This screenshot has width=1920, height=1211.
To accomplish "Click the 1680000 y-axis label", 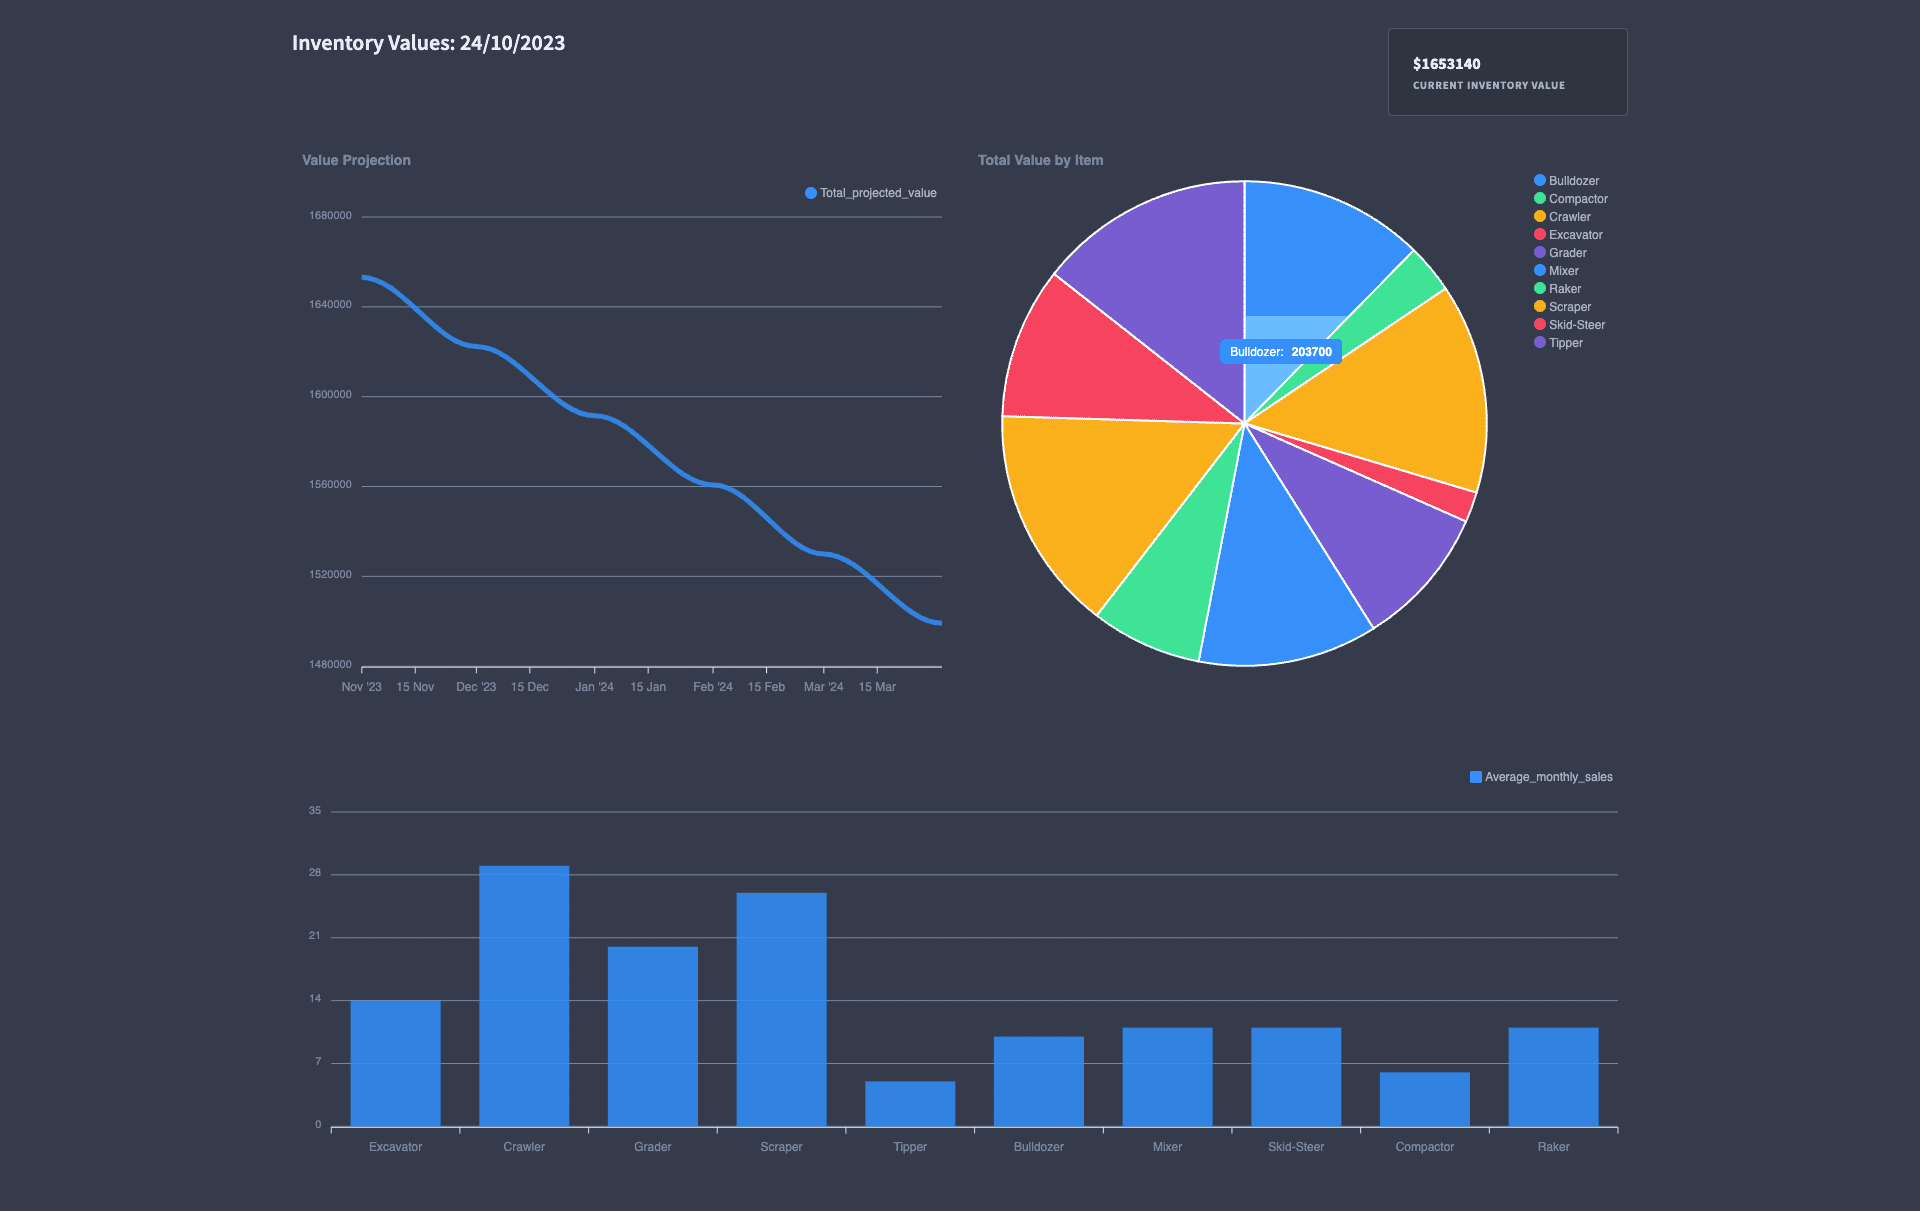I will (x=330, y=216).
